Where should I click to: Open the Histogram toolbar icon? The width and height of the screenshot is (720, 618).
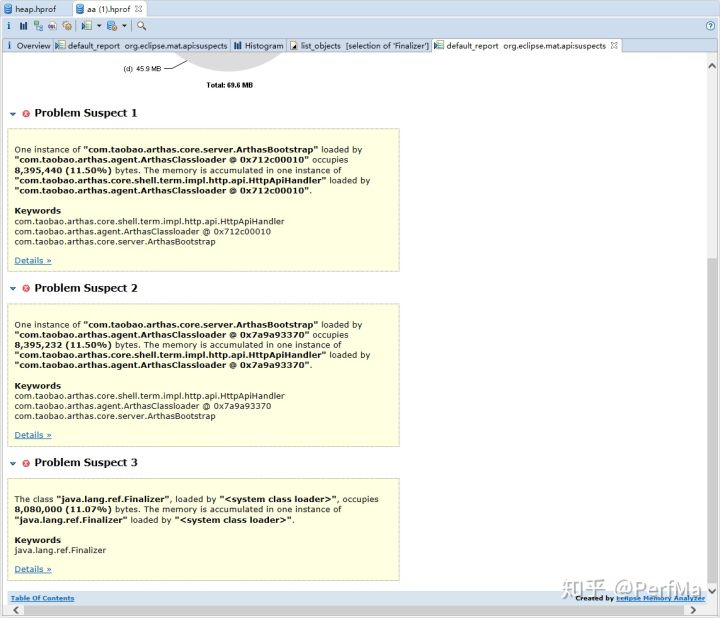click(23, 26)
